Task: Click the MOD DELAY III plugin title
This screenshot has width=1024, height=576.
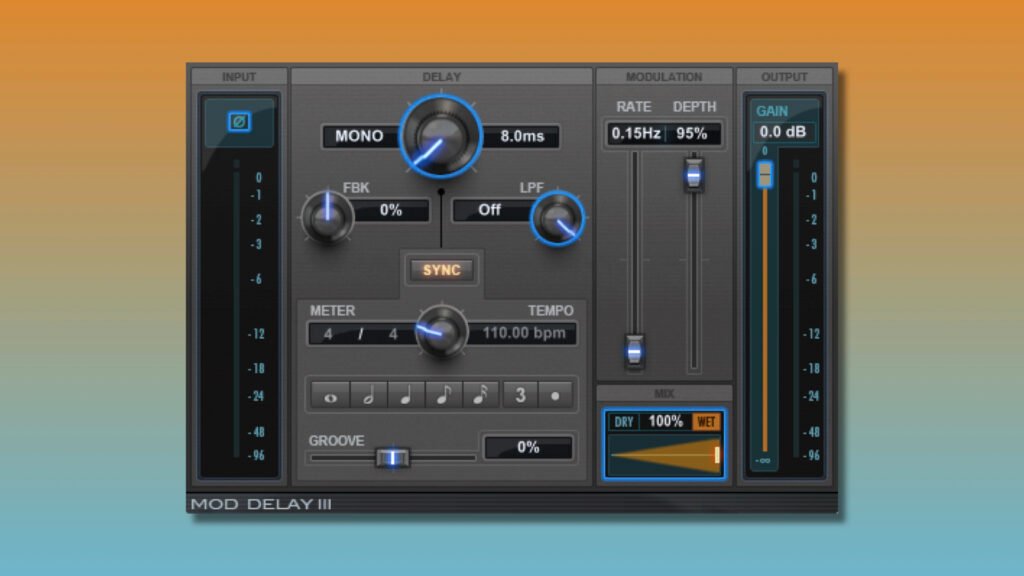Action: [261, 504]
